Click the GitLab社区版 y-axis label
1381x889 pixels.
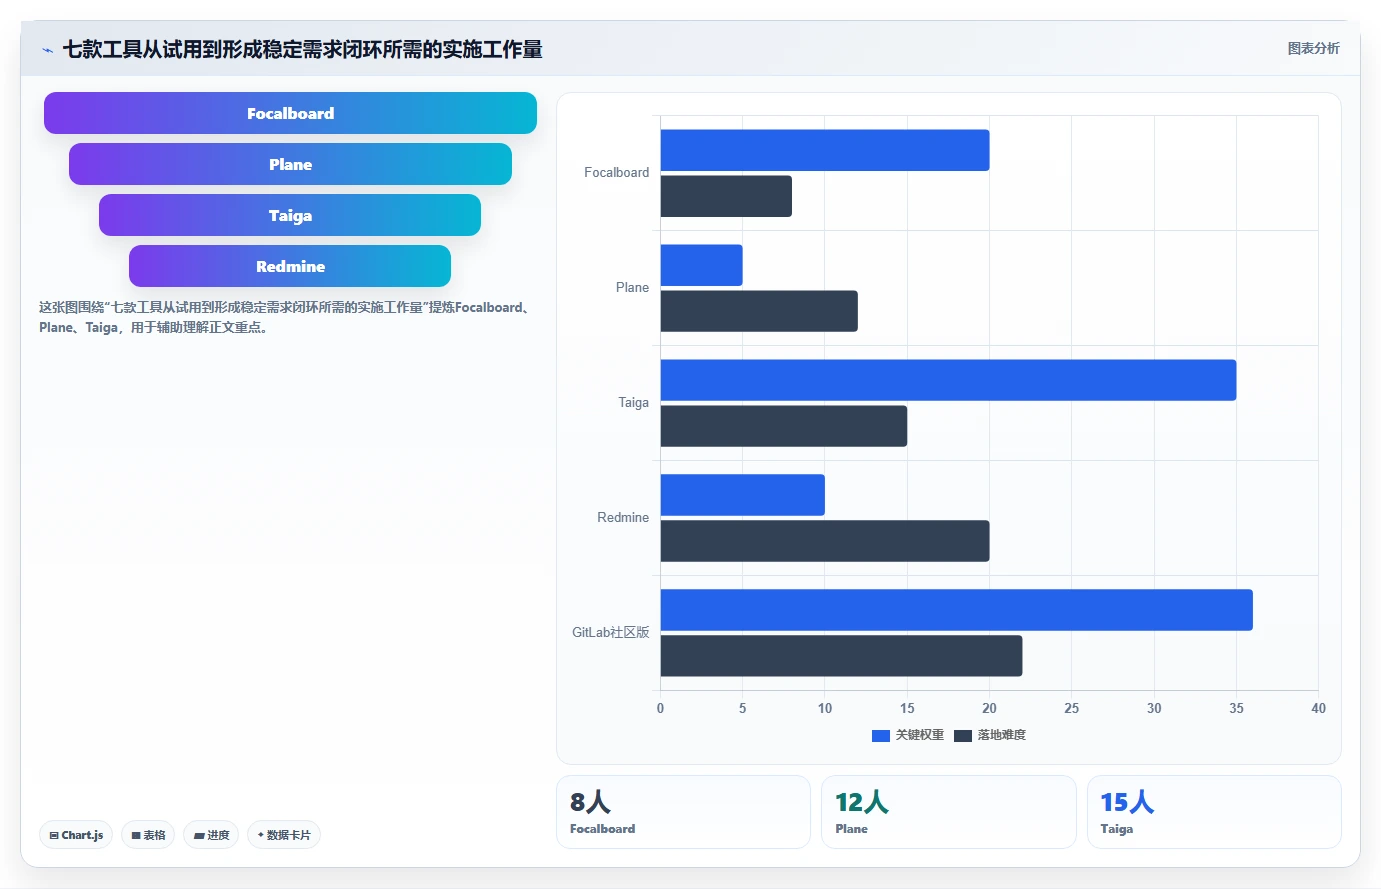[x=610, y=633]
